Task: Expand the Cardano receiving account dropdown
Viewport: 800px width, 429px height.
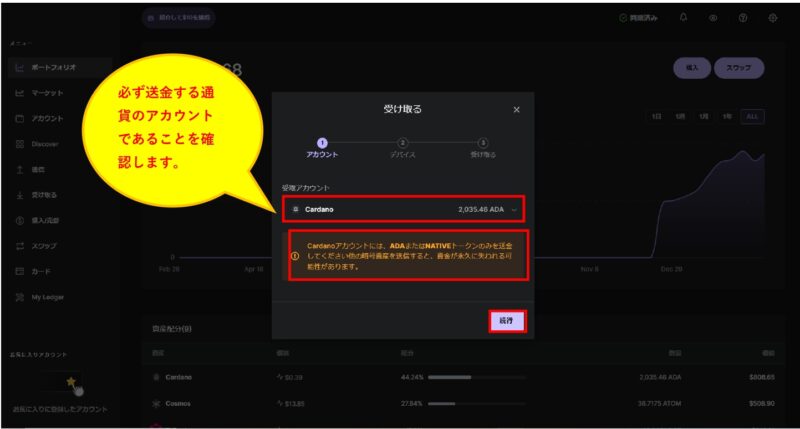Action: click(x=402, y=210)
